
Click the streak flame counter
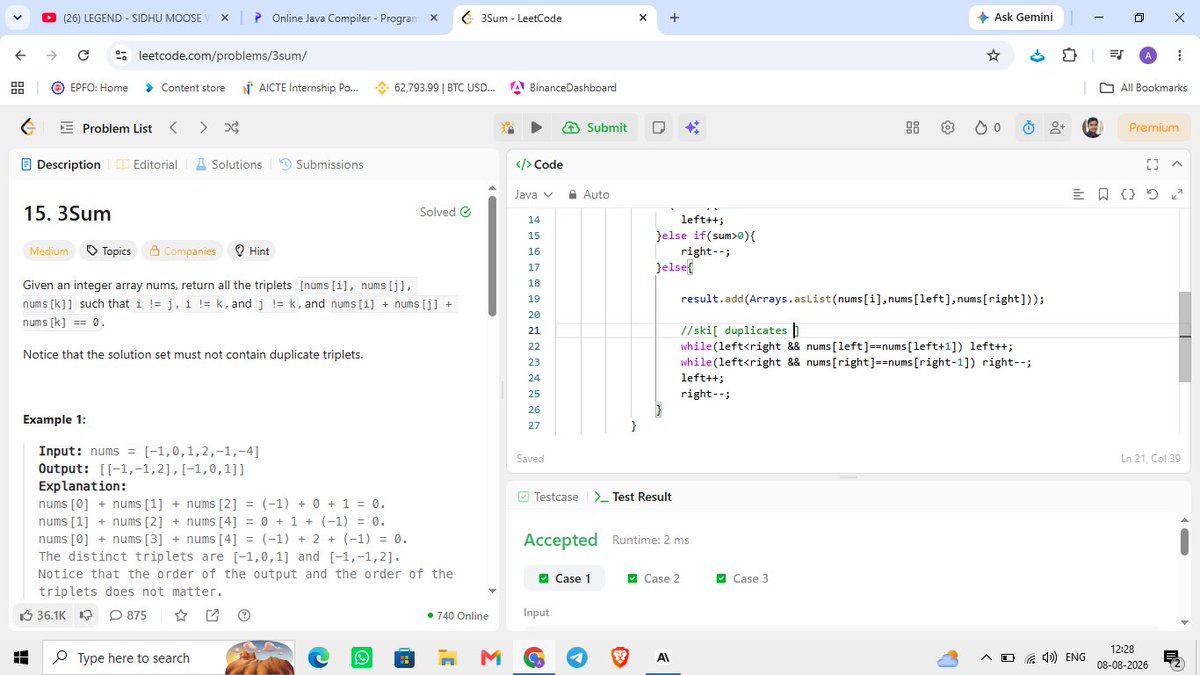[x=987, y=128]
